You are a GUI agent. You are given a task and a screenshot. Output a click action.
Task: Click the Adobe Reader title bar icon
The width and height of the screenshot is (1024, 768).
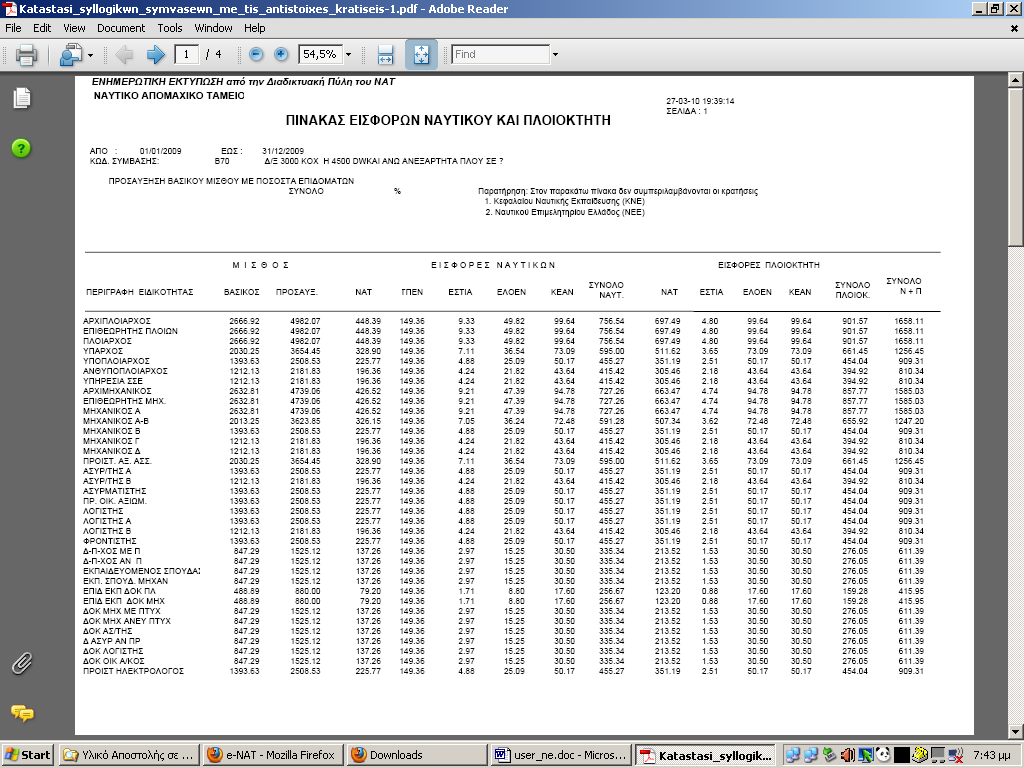9,9
